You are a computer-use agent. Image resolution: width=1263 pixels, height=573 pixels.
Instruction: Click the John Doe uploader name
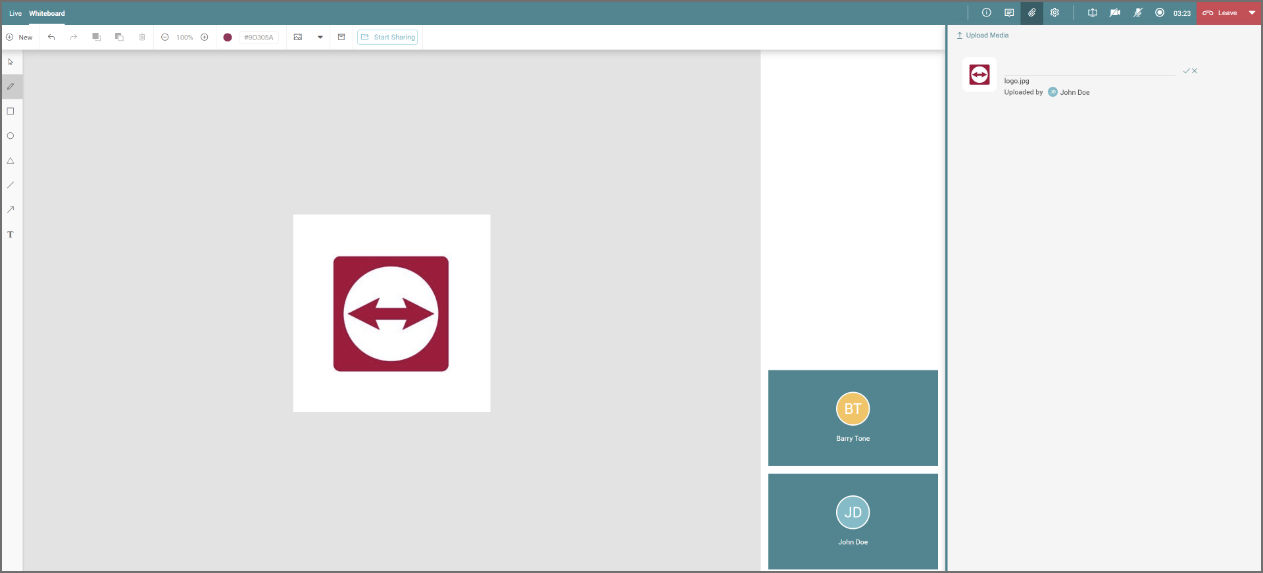click(x=1075, y=92)
